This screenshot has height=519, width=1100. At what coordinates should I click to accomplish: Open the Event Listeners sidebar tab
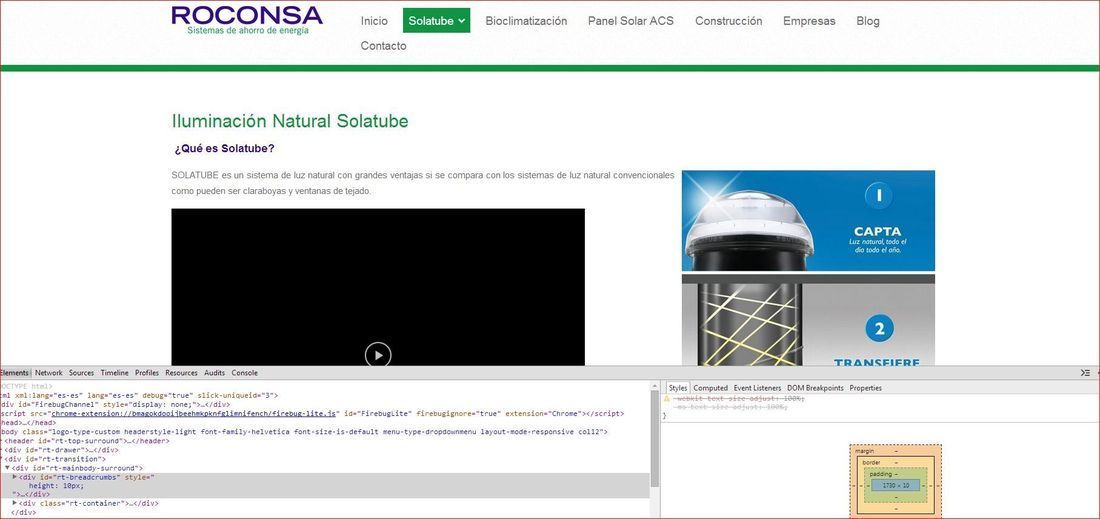(757, 388)
